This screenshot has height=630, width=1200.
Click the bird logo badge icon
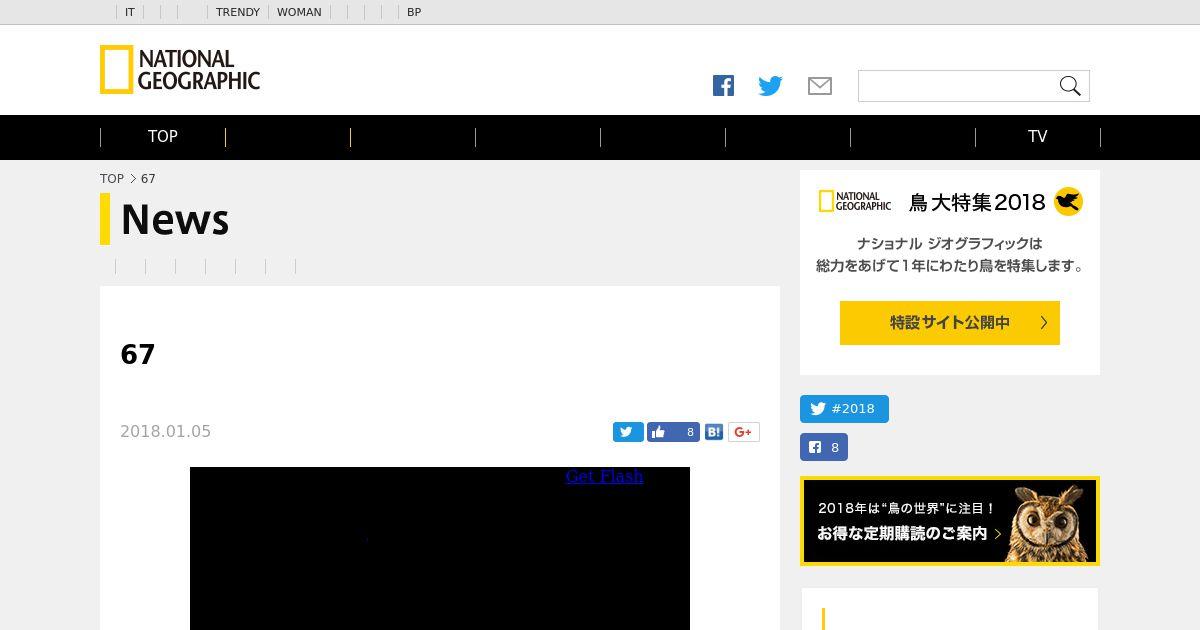tap(1068, 202)
